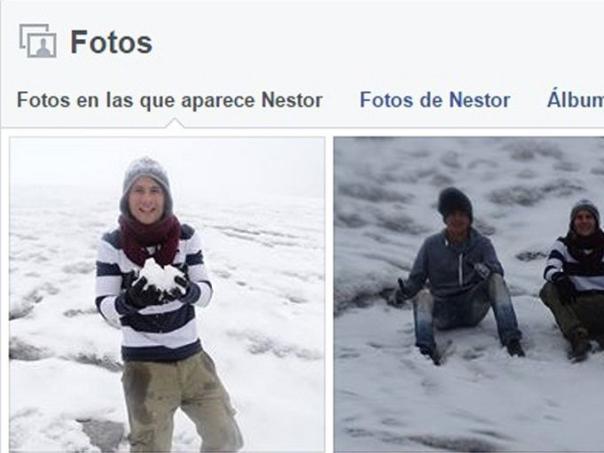Open the Álbumes tab
The image size is (604, 453).
pyautogui.click(x=575, y=100)
